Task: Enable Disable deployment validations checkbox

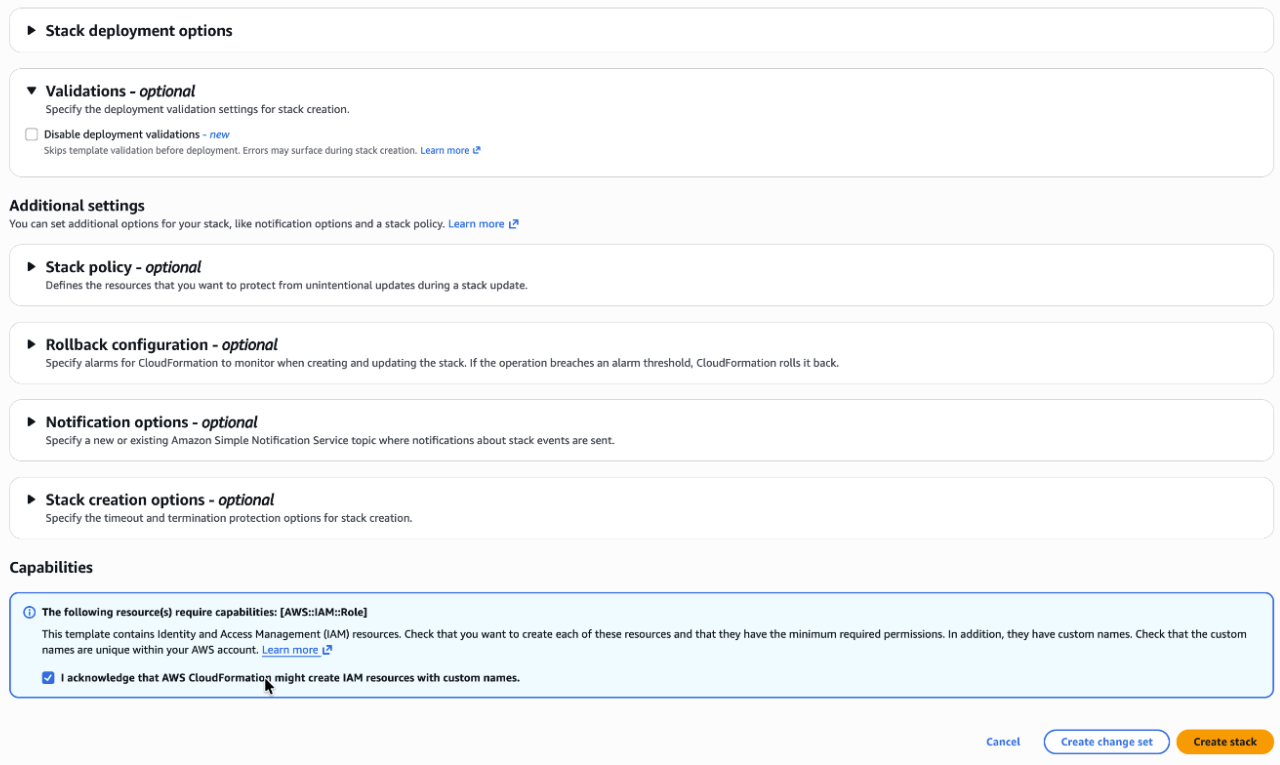Action: tap(32, 134)
